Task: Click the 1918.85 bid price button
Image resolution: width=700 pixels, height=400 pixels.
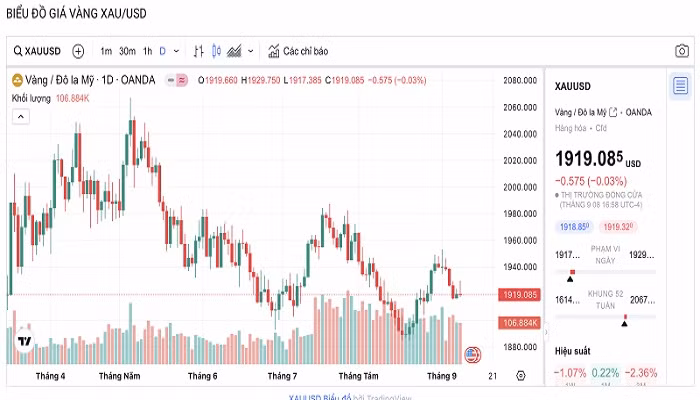Action: click(574, 227)
